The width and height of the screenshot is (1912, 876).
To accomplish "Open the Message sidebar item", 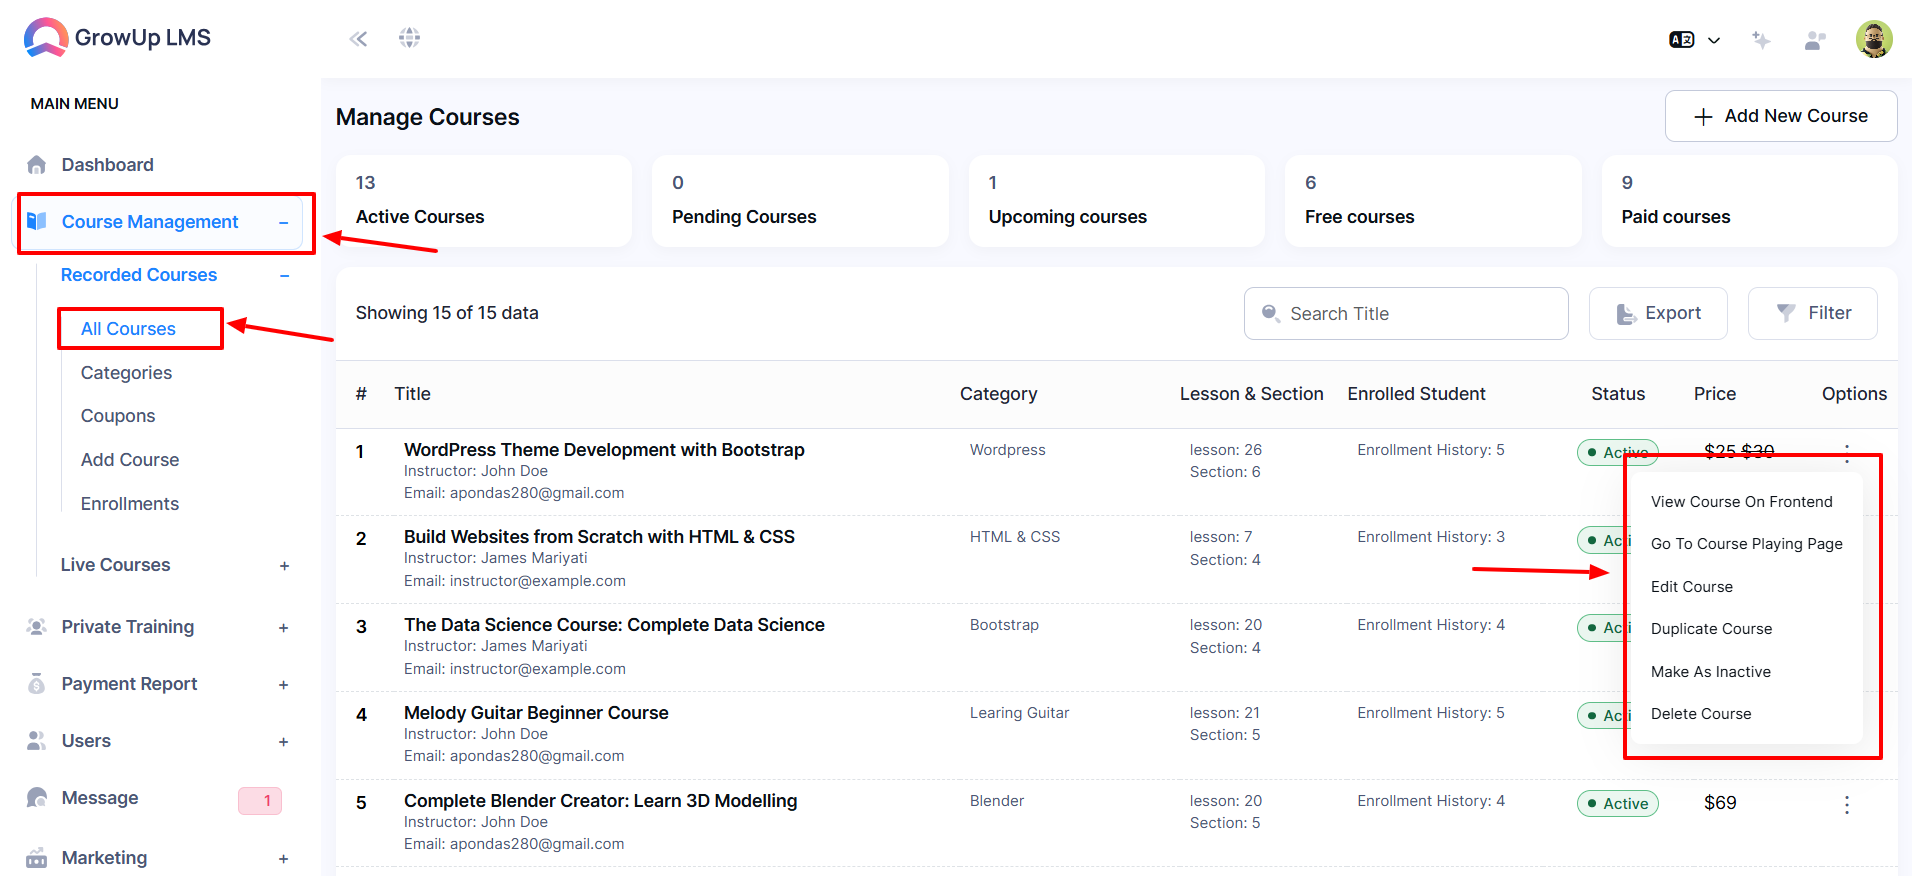I will tap(100, 798).
